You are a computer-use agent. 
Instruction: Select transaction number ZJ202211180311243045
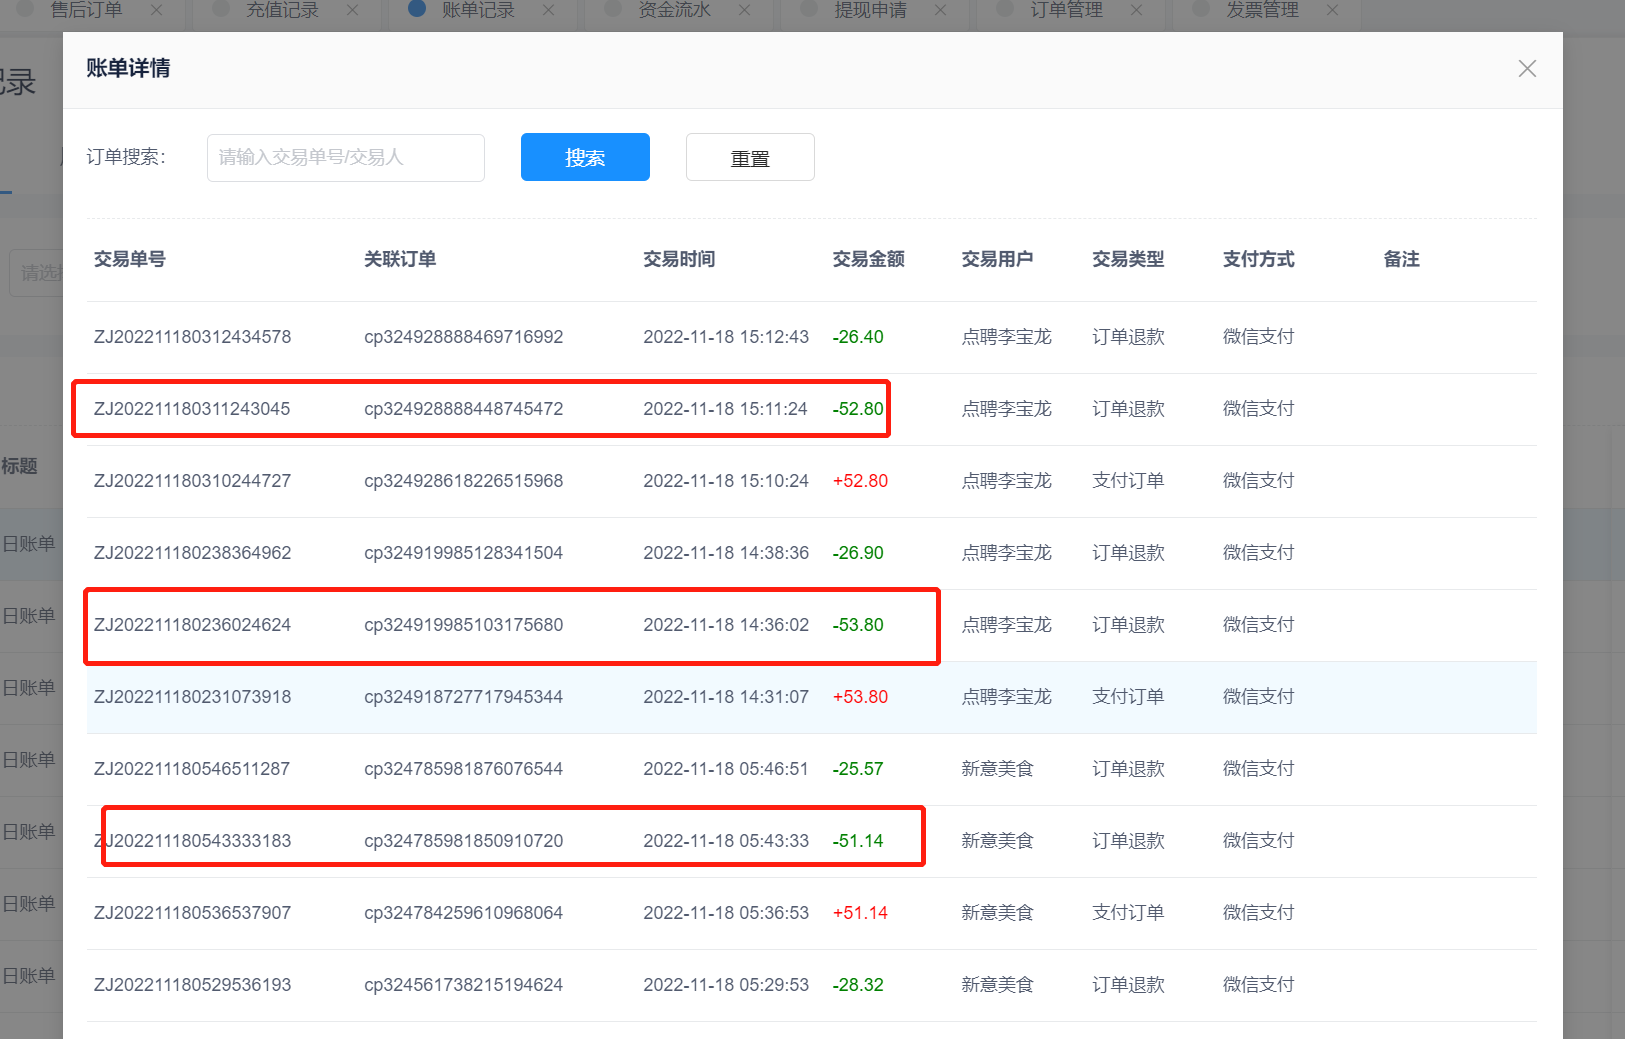coord(192,409)
